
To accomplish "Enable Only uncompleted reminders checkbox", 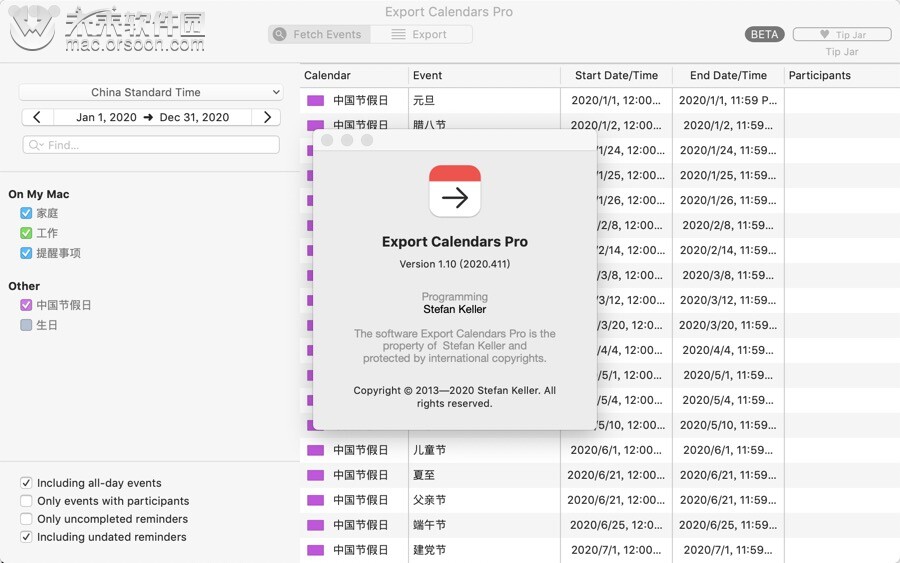I will click(x=26, y=519).
